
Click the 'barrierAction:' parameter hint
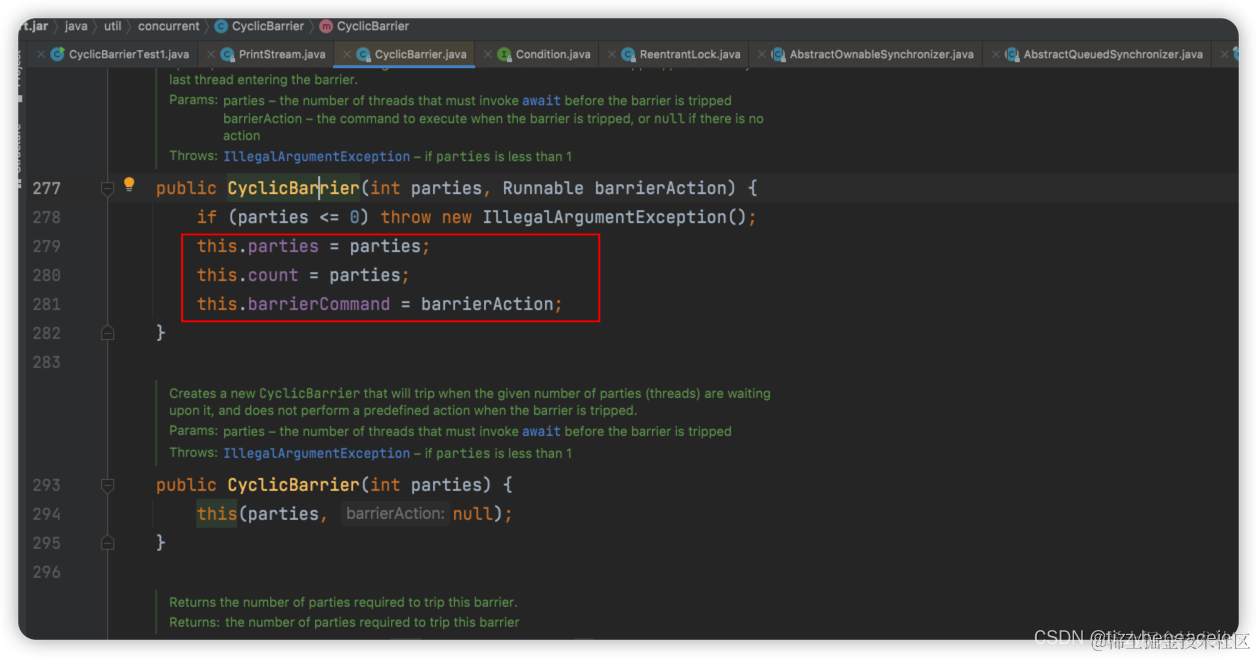coord(394,514)
